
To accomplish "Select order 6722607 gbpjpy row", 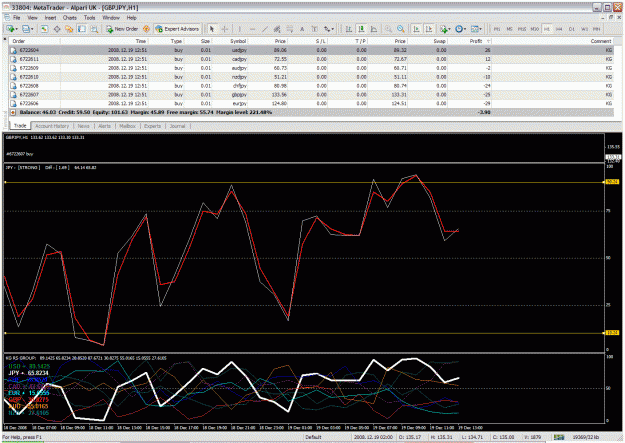I will tap(311, 95).
